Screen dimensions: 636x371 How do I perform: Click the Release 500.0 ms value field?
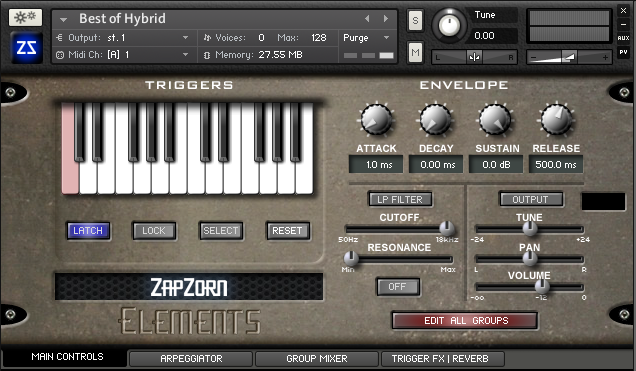tap(556, 165)
